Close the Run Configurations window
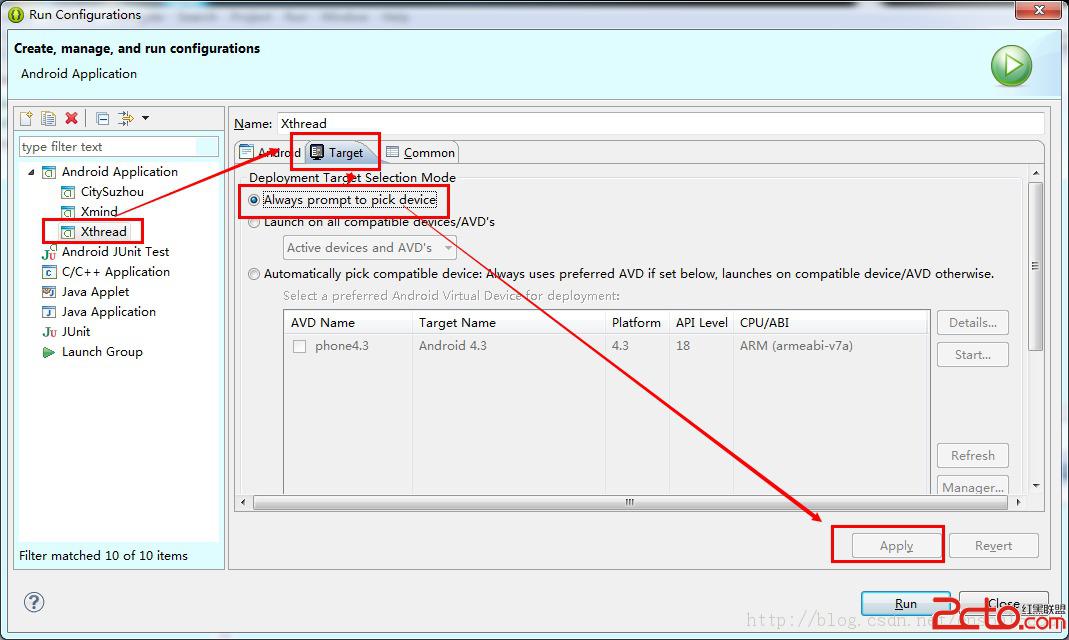This screenshot has width=1069, height=640. 1039,10
